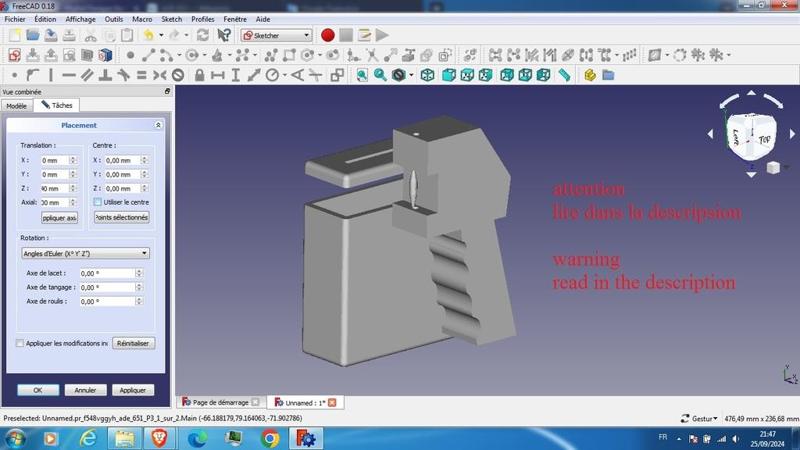This screenshot has width=800, height=450.
Task: Rotate view with navigation cube right arrow
Action: click(x=792, y=134)
